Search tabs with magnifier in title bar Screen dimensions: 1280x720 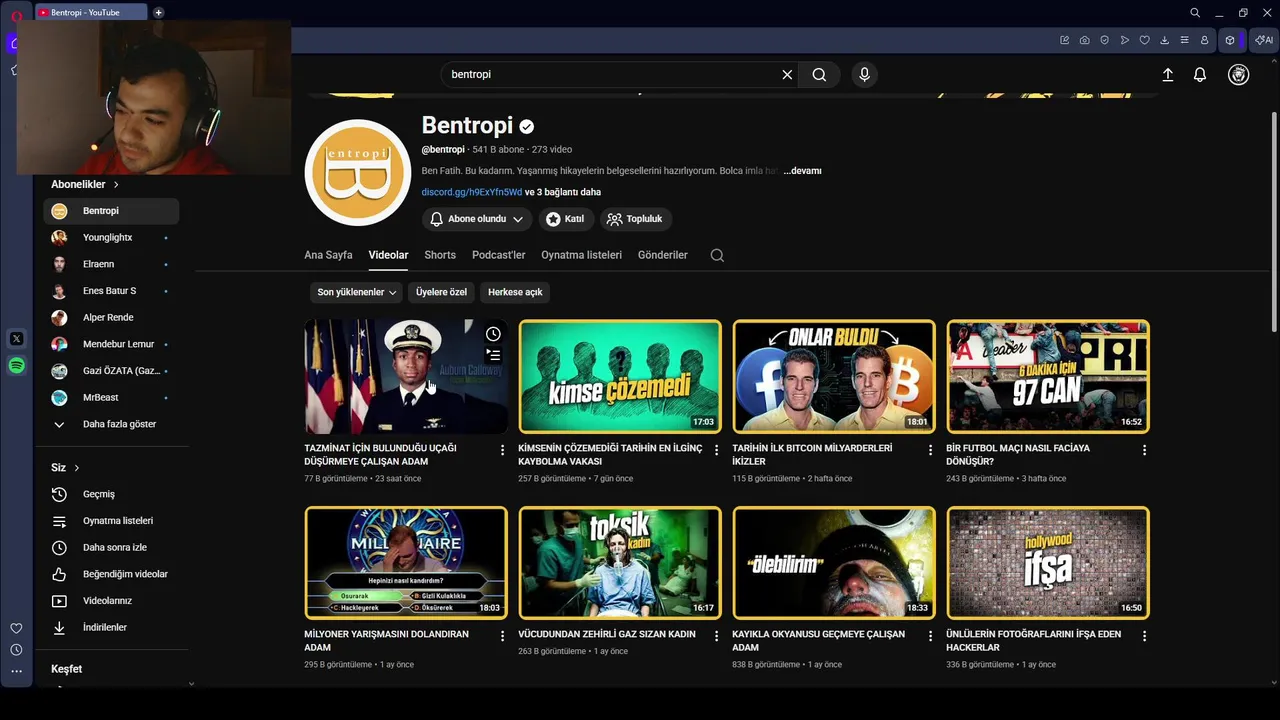click(1195, 13)
